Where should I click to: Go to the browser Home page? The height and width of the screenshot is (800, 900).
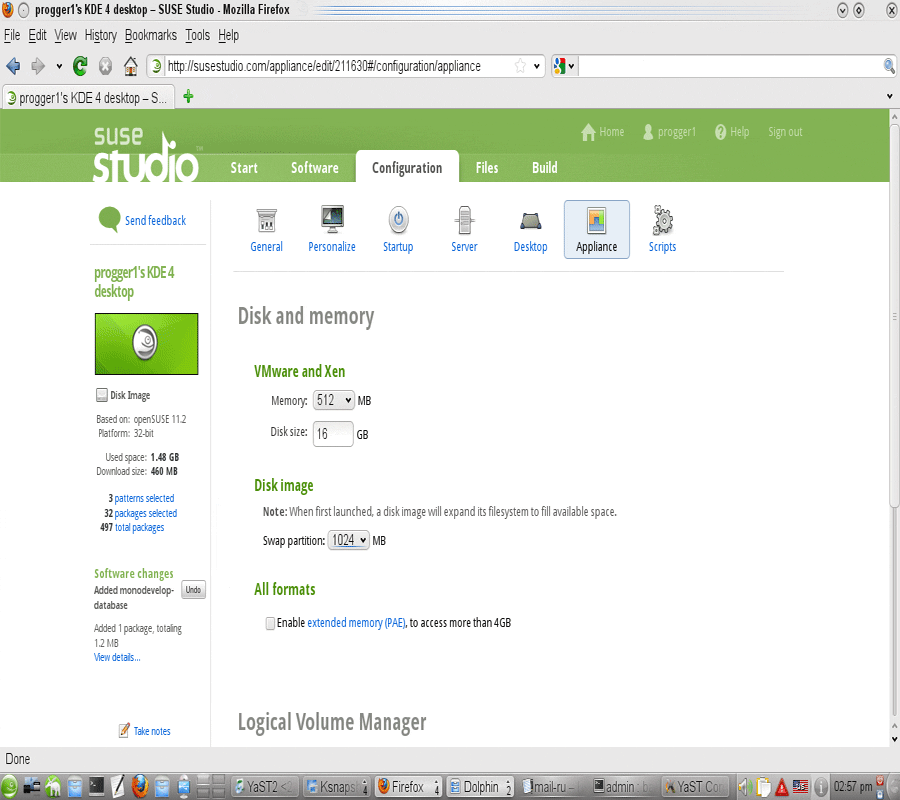[131, 66]
